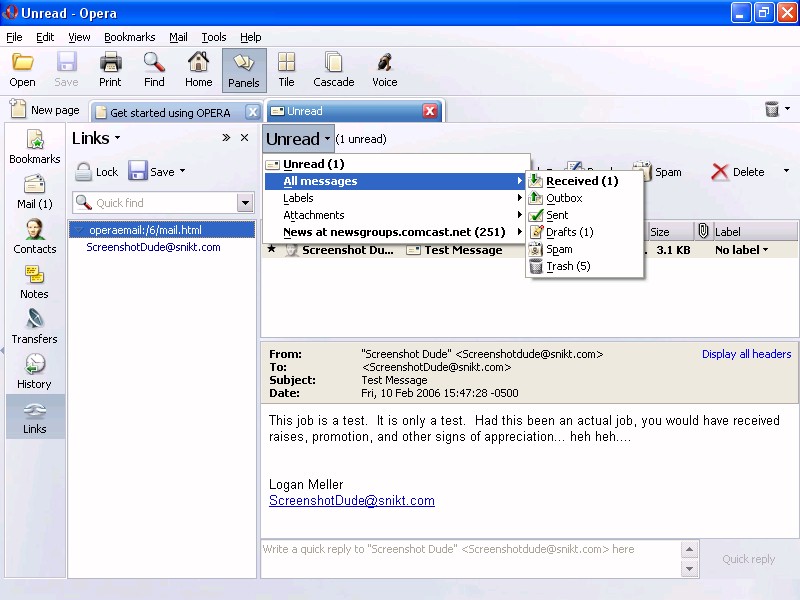Image resolution: width=800 pixels, height=600 pixels.
Task: Click the Voice toolbar icon
Action: [x=384, y=70]
